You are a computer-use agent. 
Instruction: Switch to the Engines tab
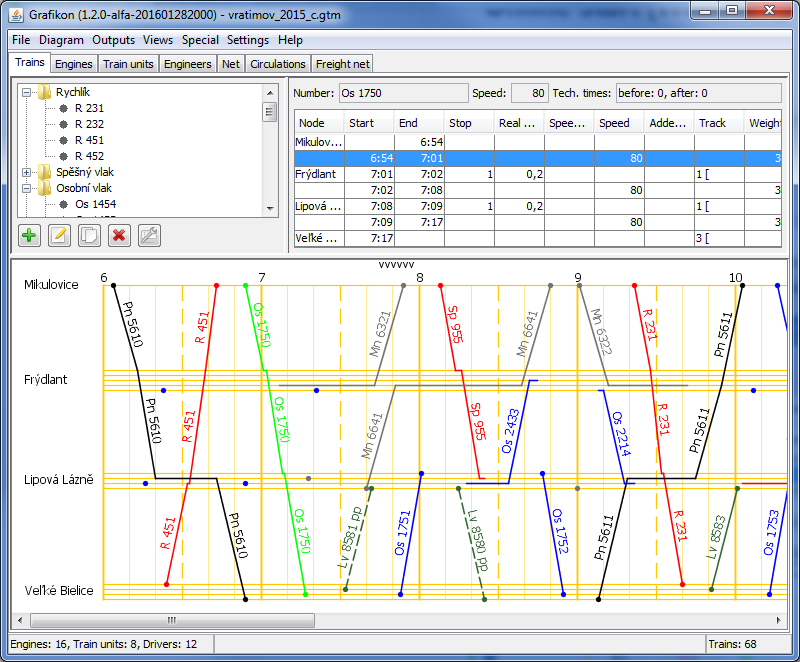(x=73, y=64)
